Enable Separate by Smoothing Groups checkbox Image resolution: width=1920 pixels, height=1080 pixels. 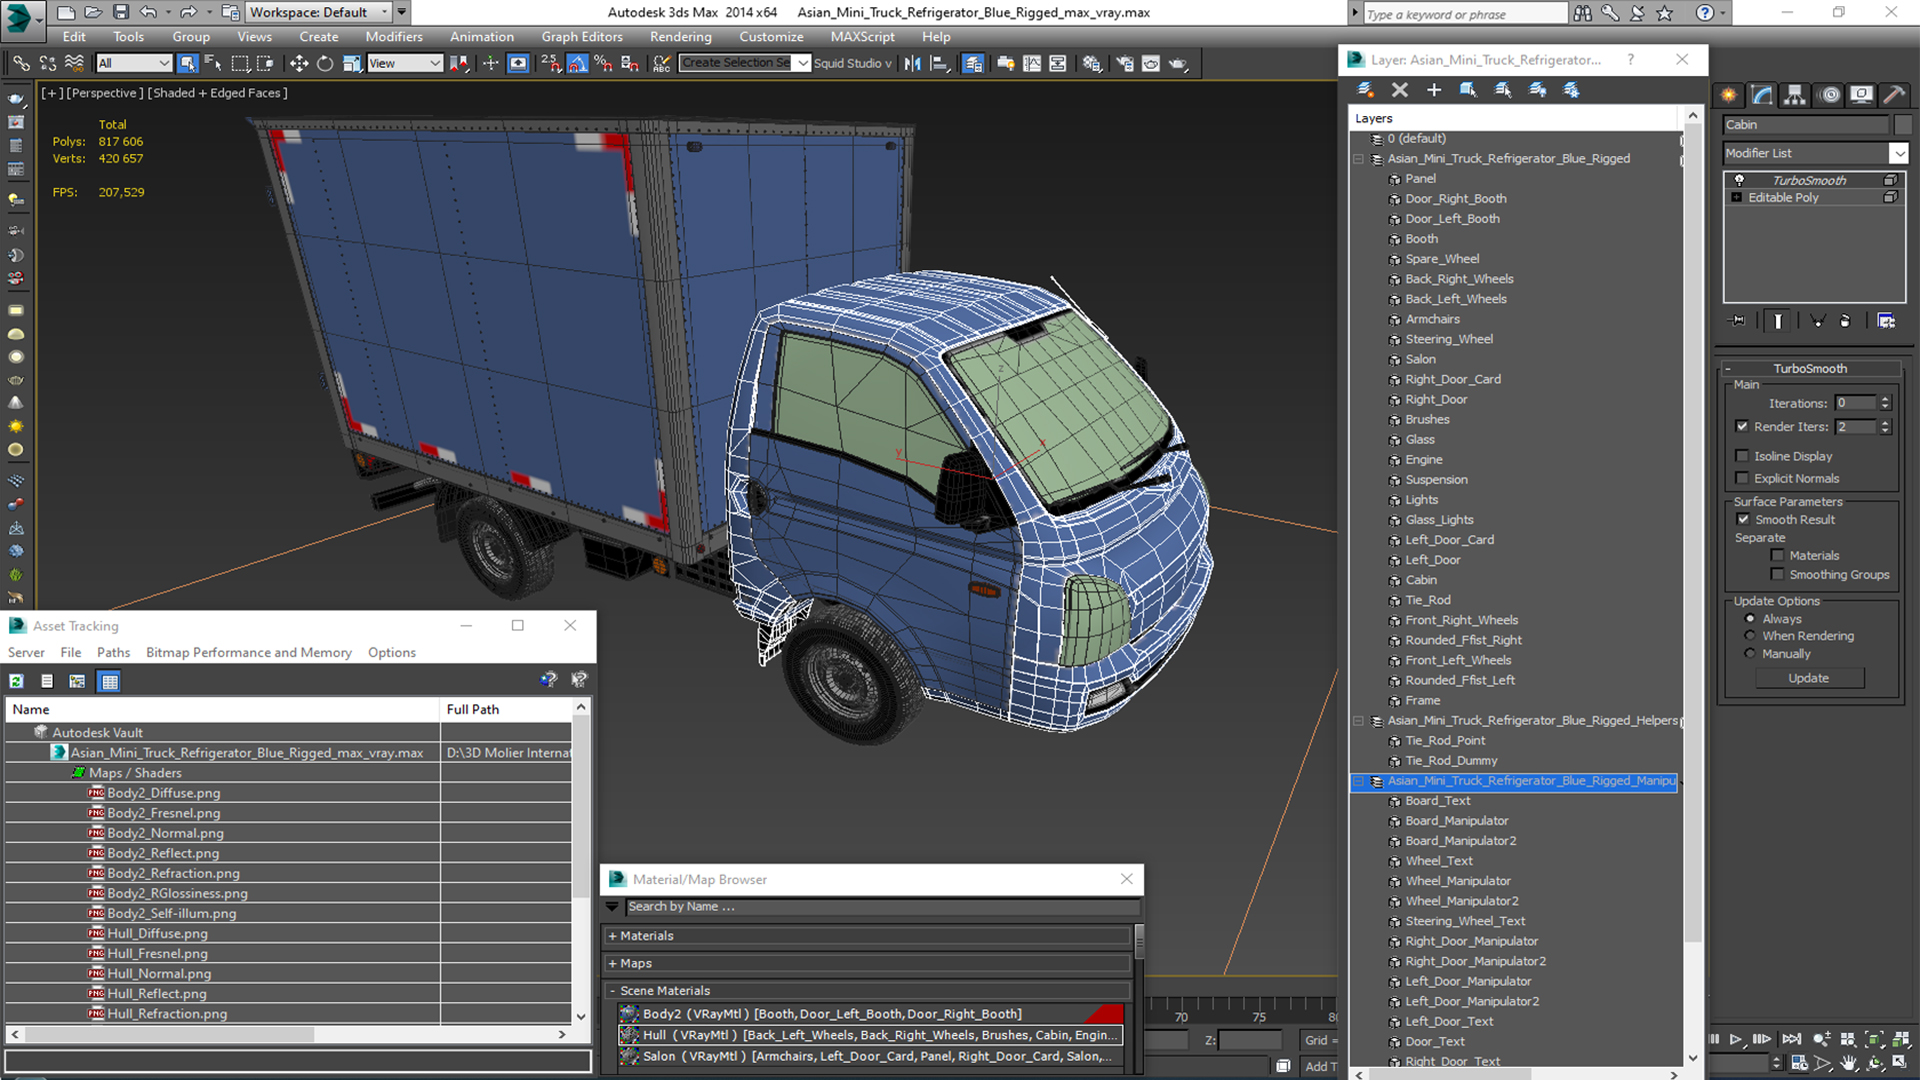click(1778, 574)
